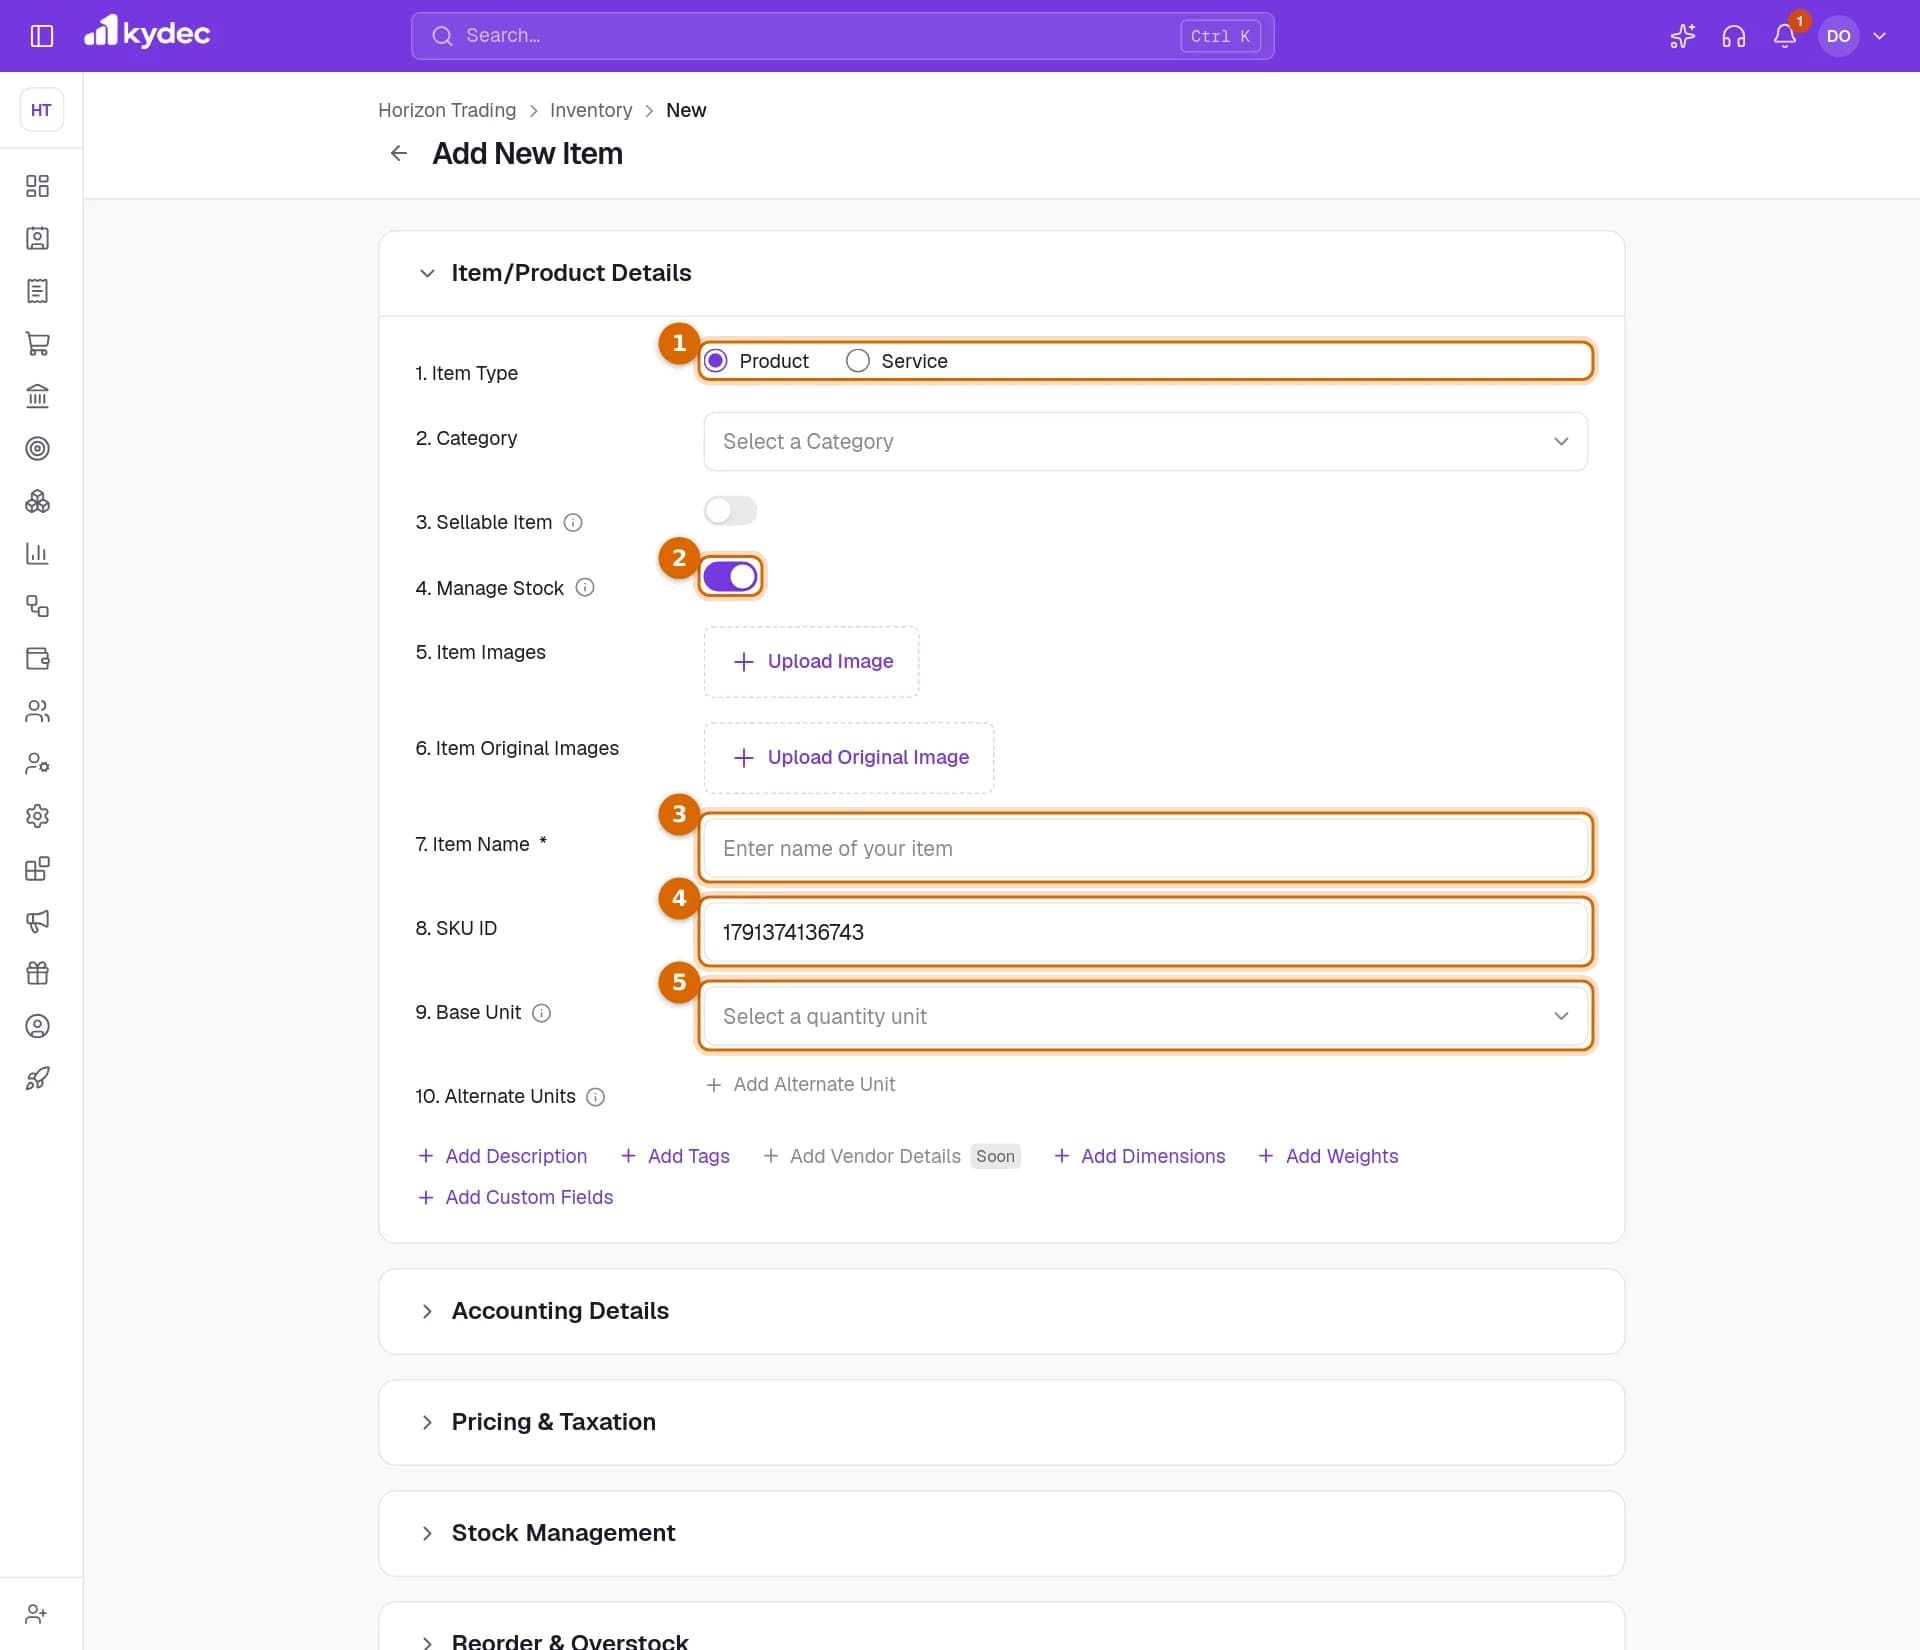Click Add Tags link
The width and height of the screenshot is (1920, 1650).
675,1156
